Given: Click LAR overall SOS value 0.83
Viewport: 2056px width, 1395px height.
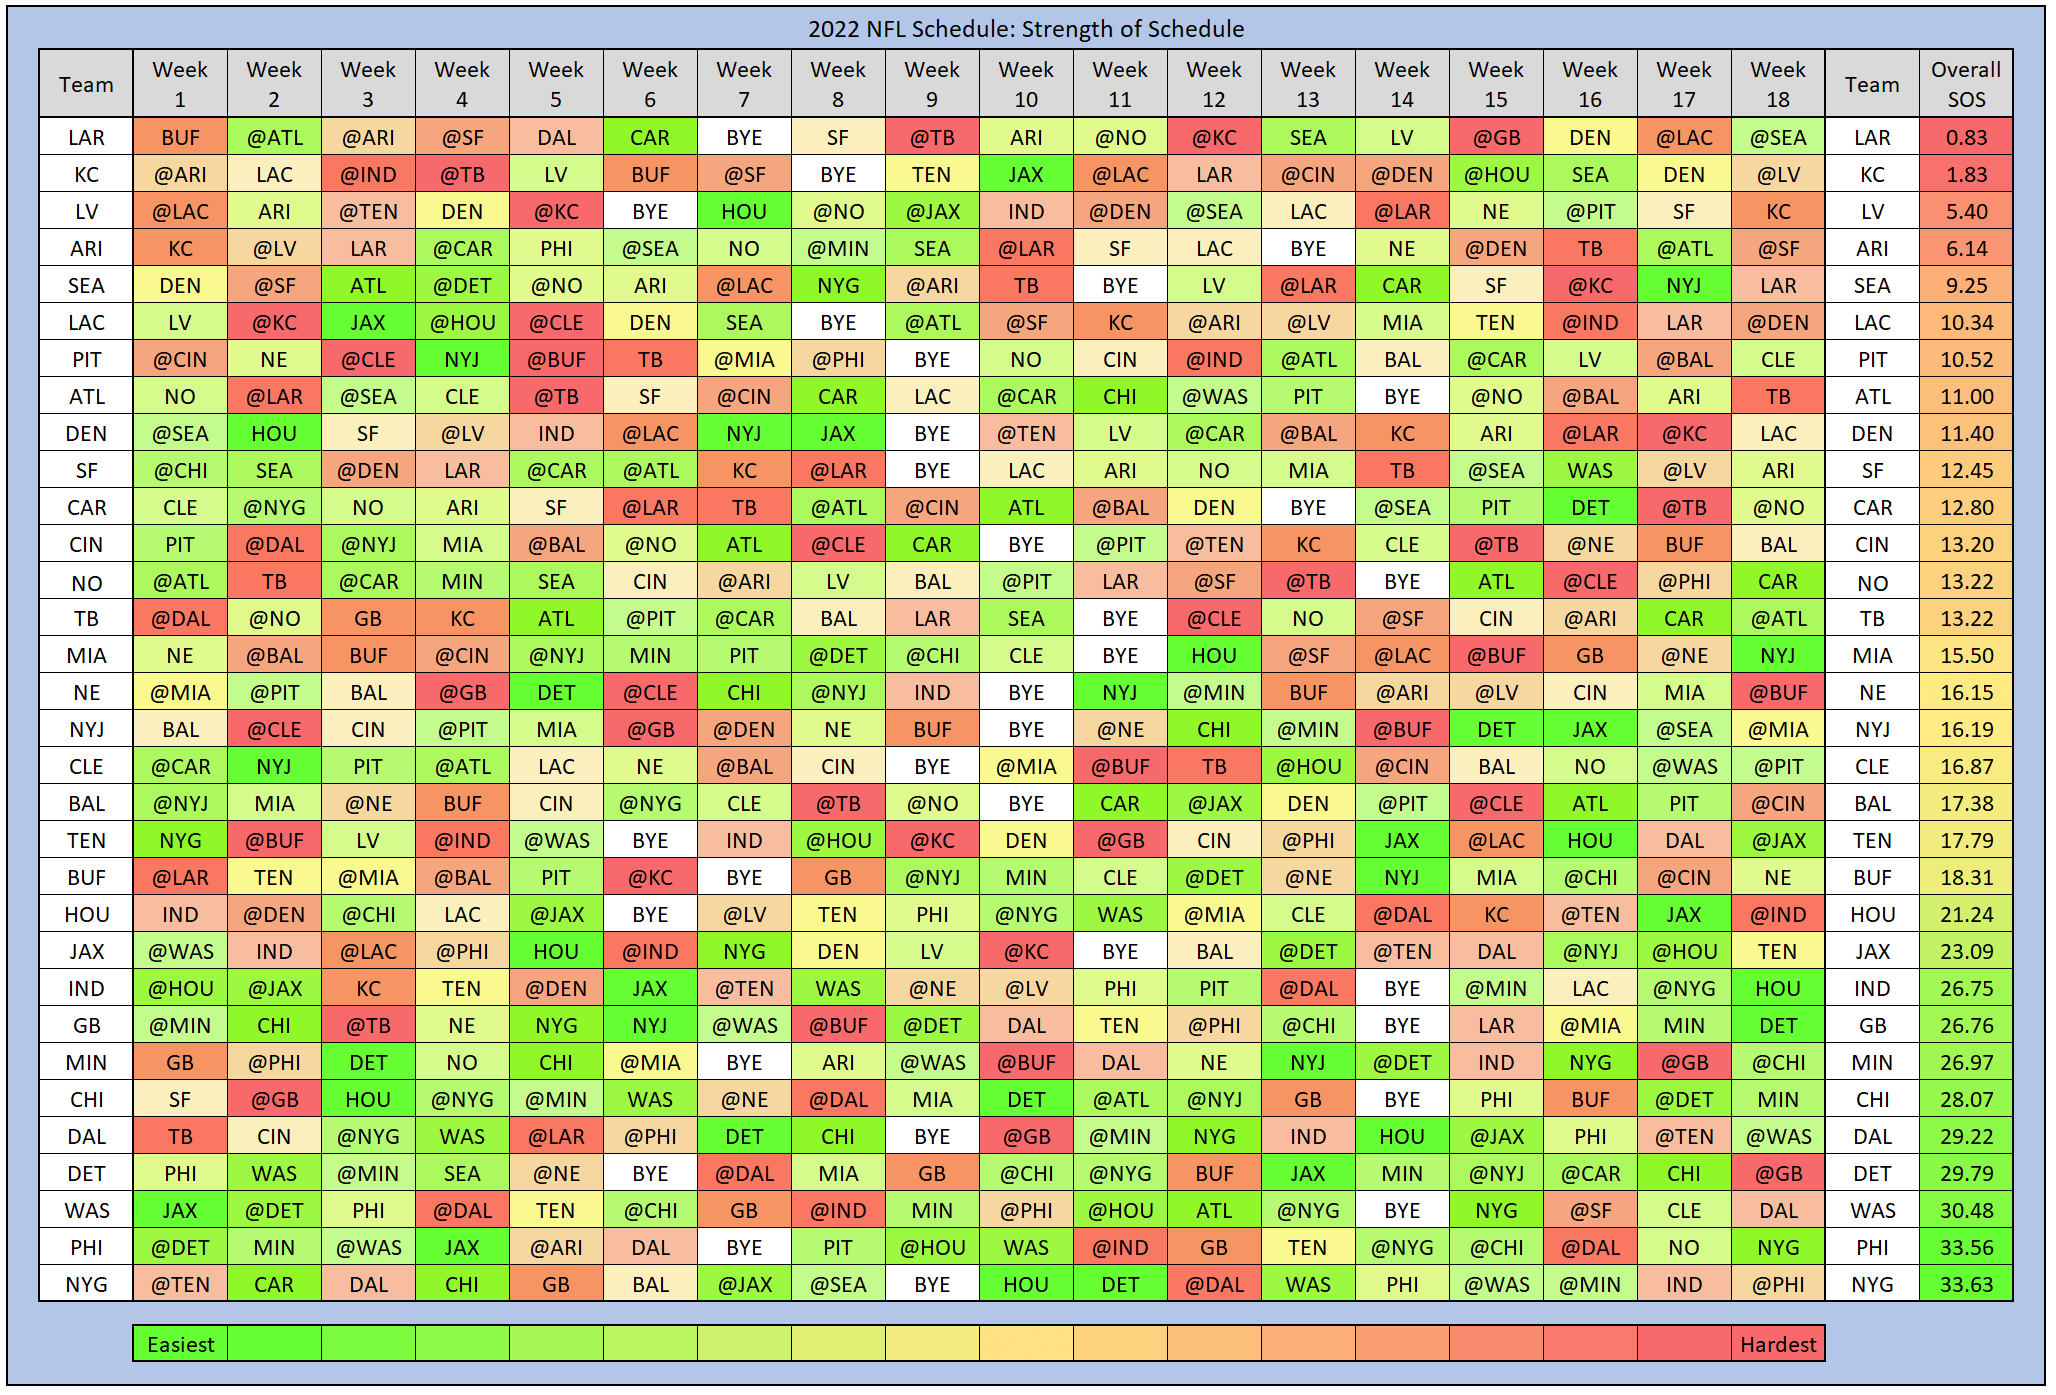Looking at the screenshot, I should 1966,137.
